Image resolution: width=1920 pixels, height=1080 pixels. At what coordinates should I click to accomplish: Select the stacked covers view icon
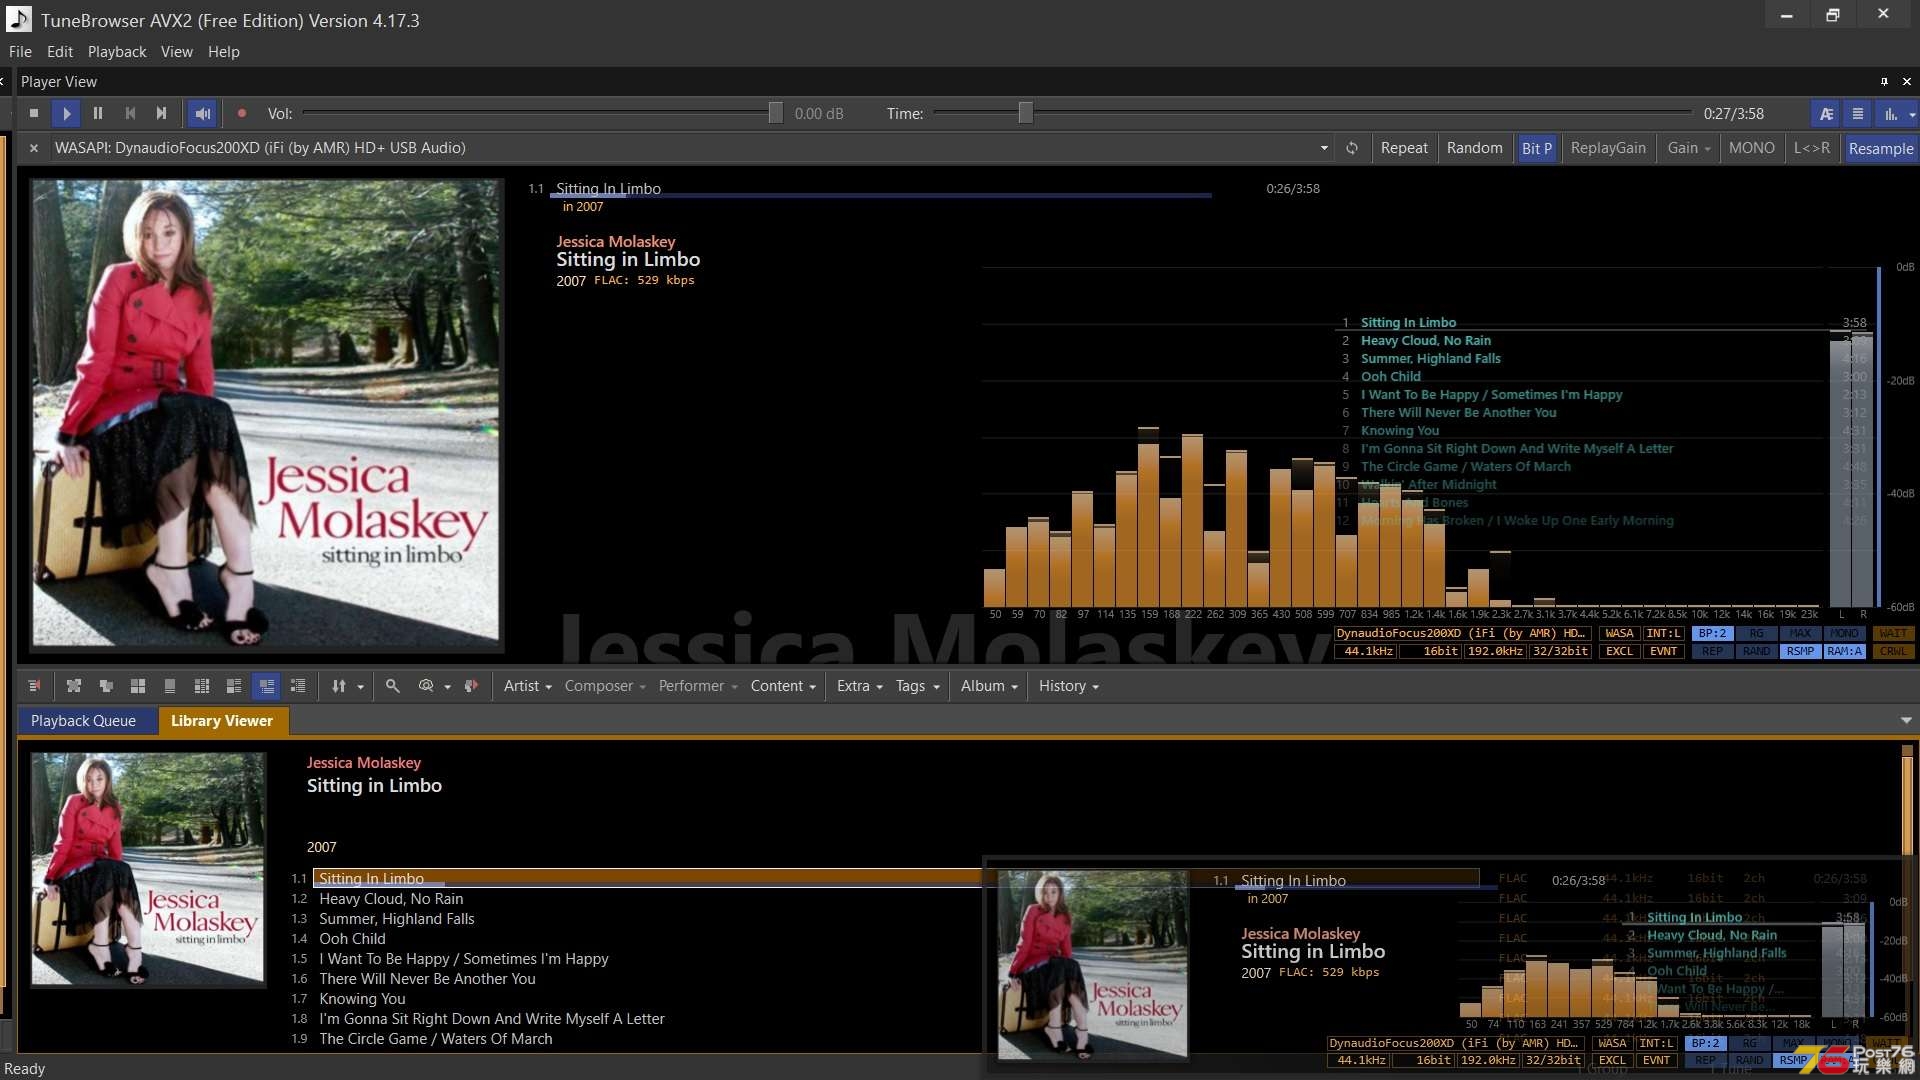click(106, 686)
